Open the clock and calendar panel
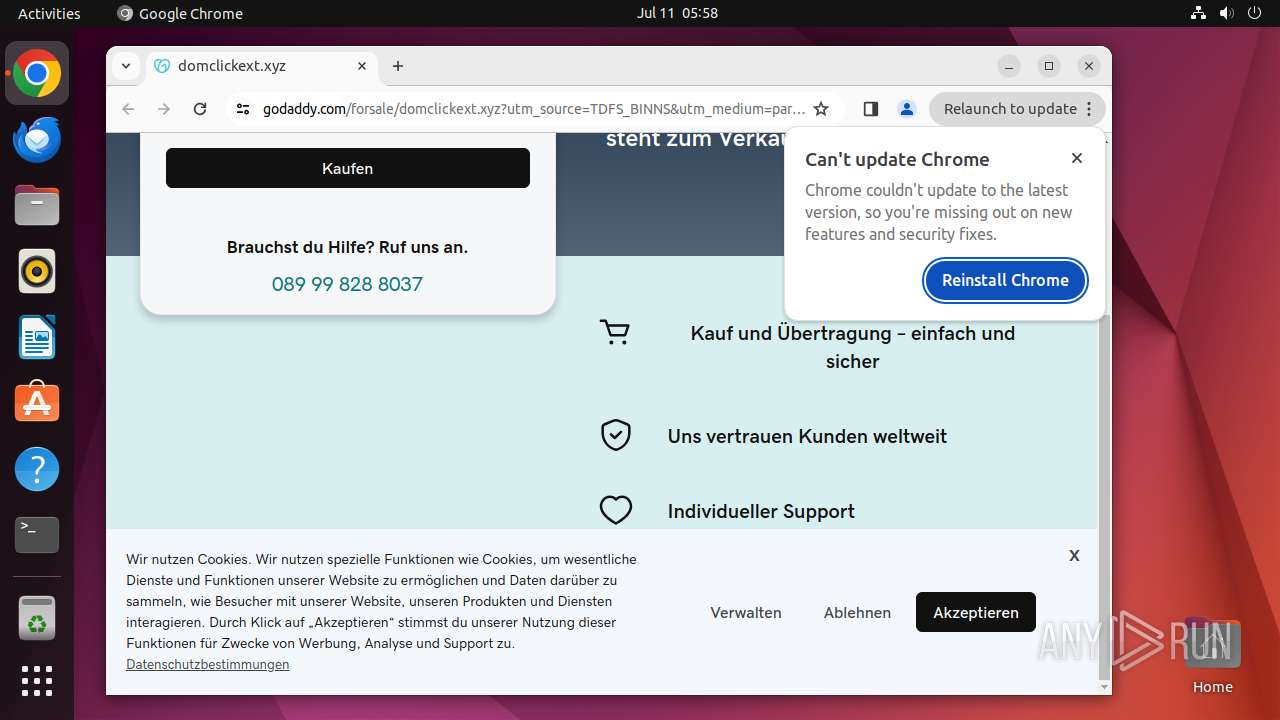Viewport: 1280px width, 720px height. pos(677,13)
